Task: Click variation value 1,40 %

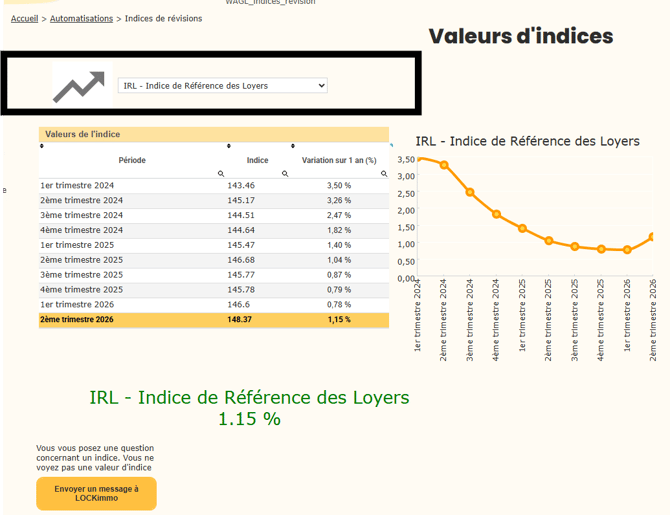Action: point(339,245)
